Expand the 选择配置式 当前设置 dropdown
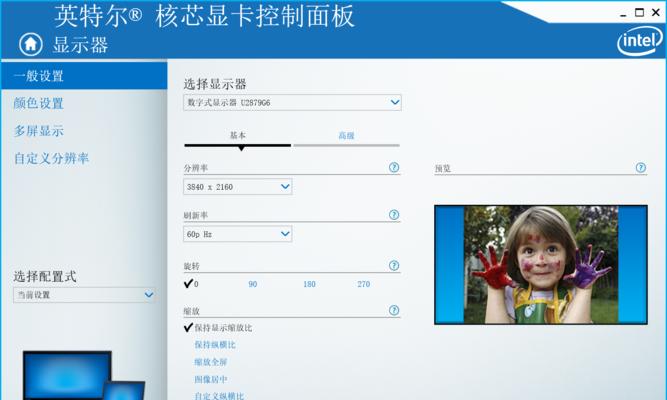The image size is (667, 400). [84, 295]
